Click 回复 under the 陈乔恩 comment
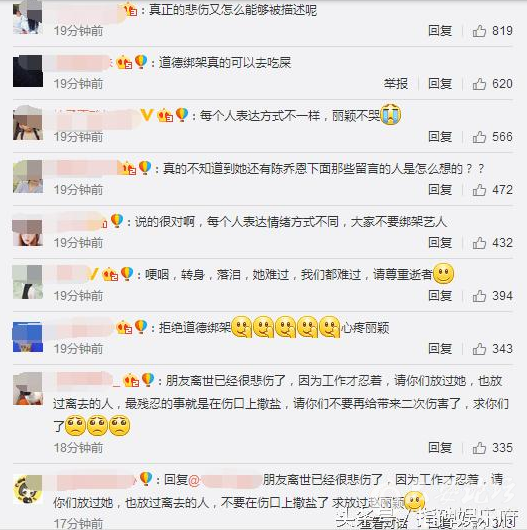Screen dimensions: 527x530 tap(440, 190)
